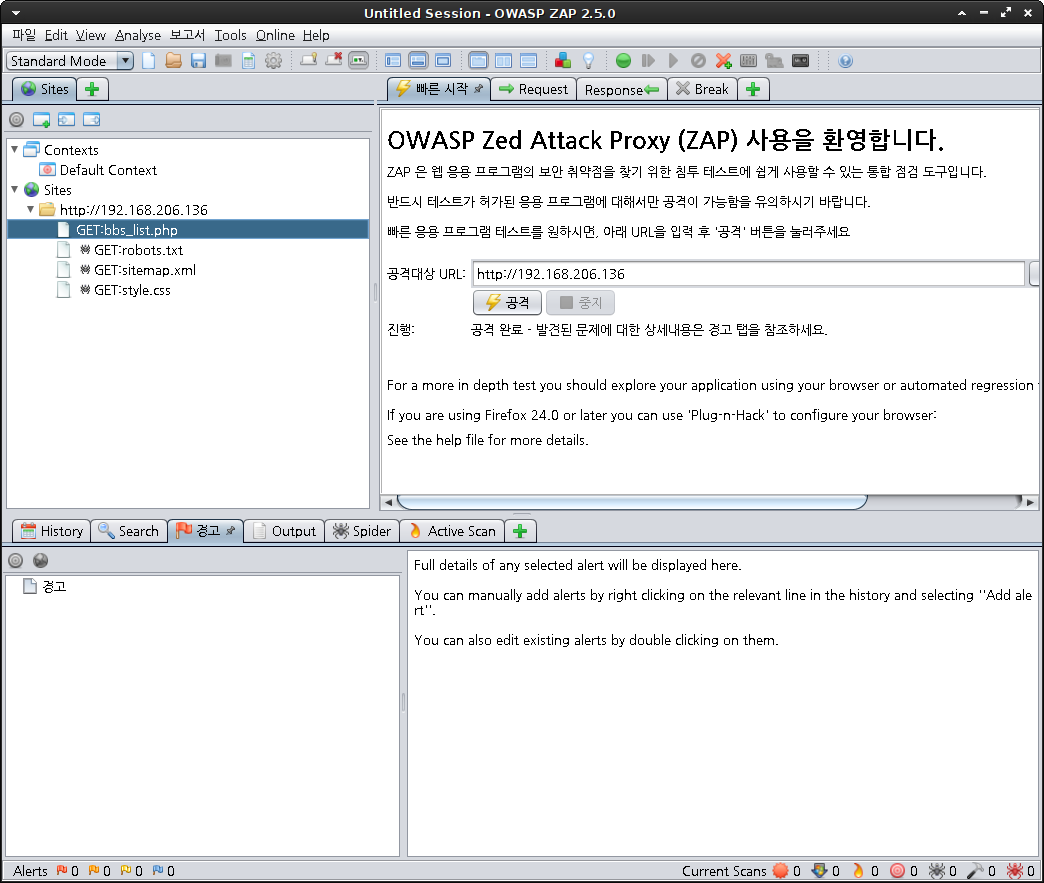Click the Continue play arrow icon
The height and width of the screenshot is (883, 1044).
coord(673,61)
